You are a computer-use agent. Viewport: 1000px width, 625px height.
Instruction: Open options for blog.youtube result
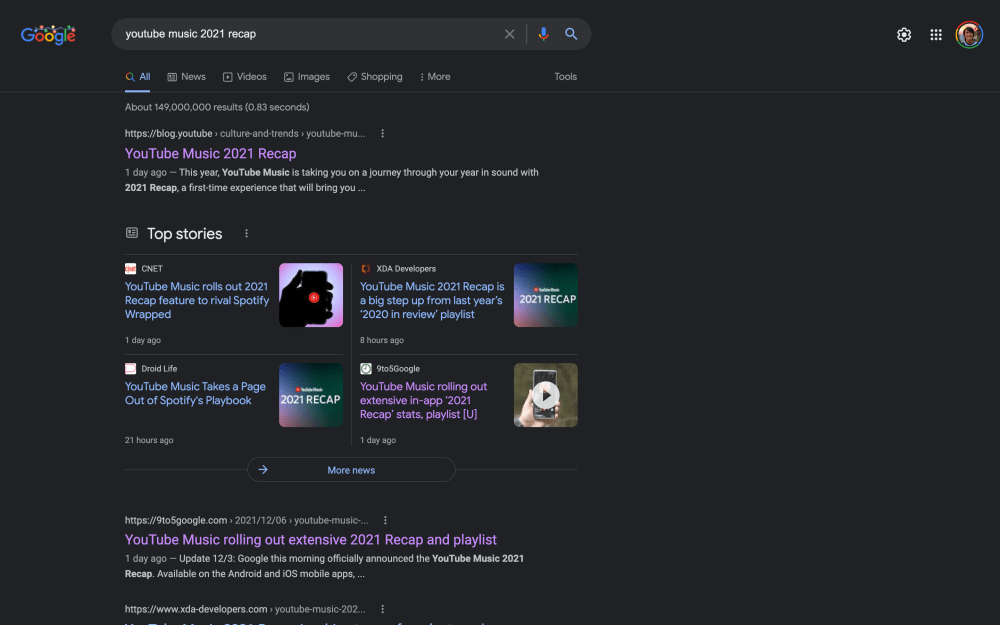pyautogui.click(x=382, y=133)
